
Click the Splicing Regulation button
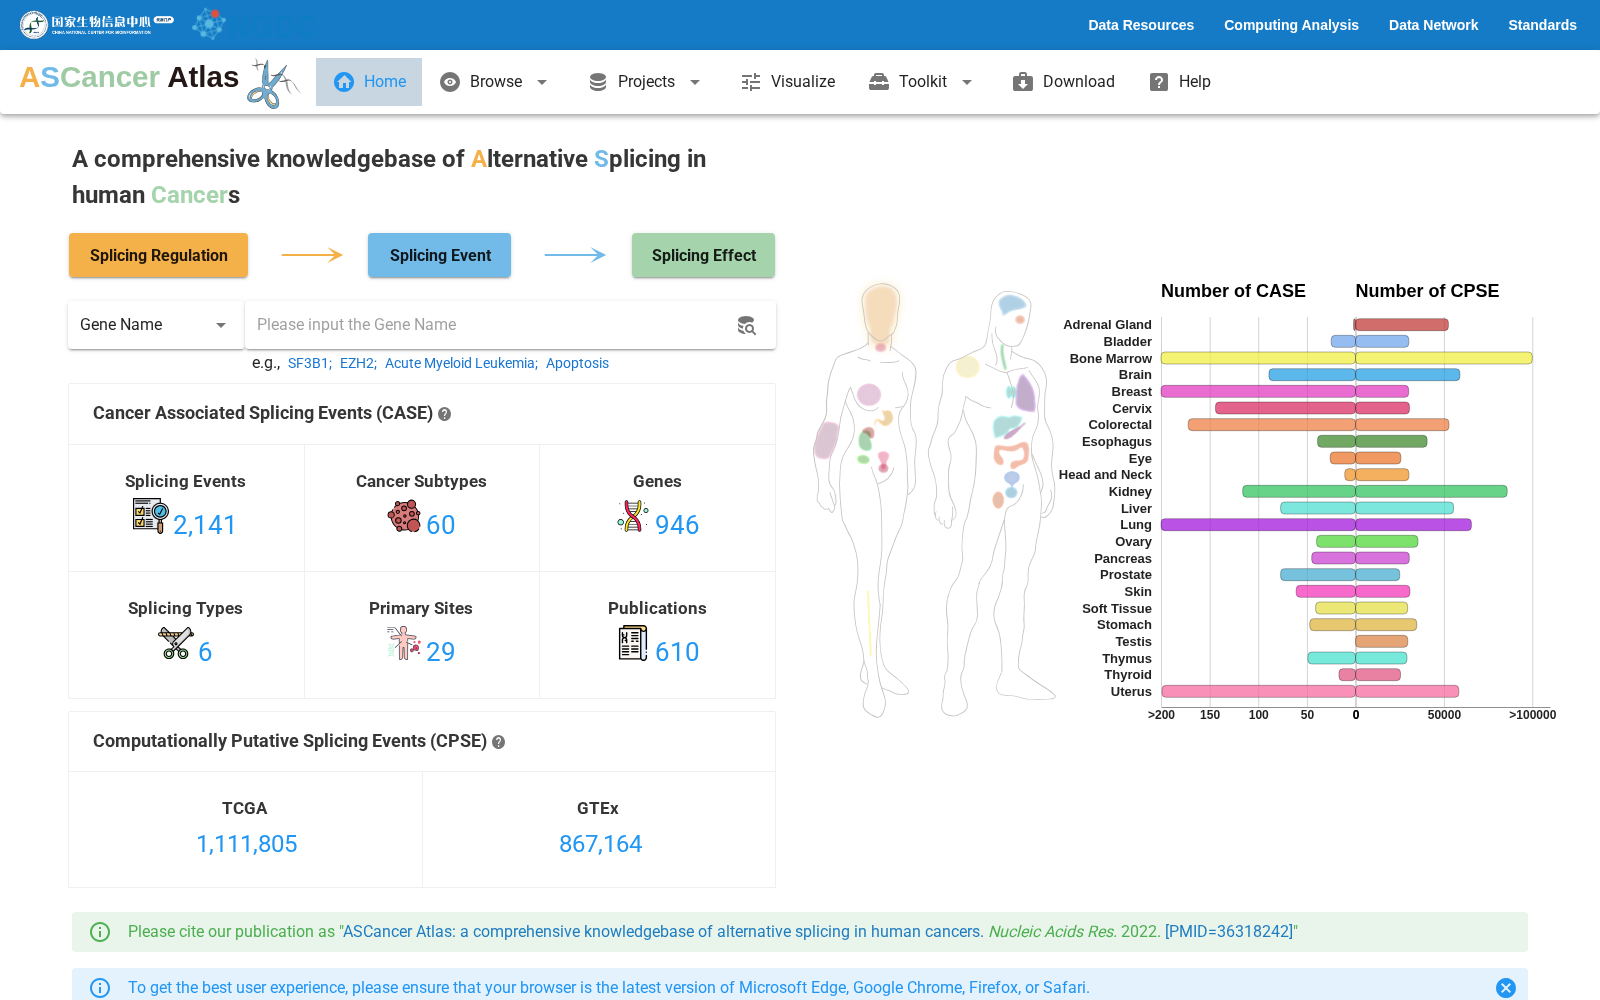point(158,256)
